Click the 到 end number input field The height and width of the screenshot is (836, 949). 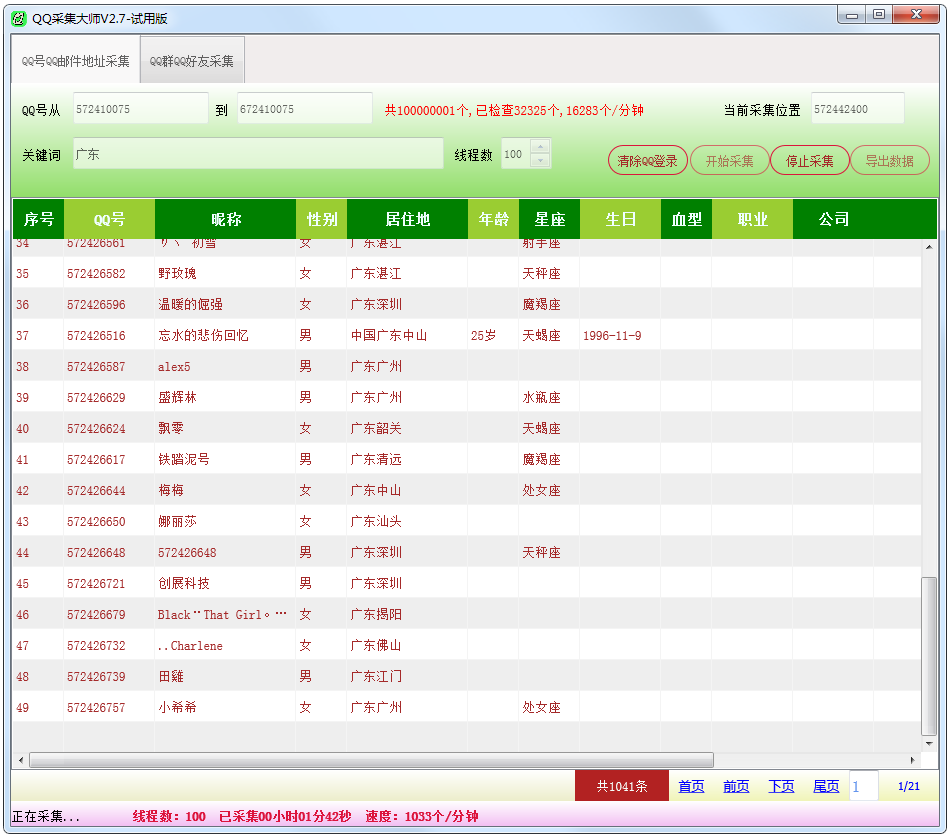tap(304, 109)
